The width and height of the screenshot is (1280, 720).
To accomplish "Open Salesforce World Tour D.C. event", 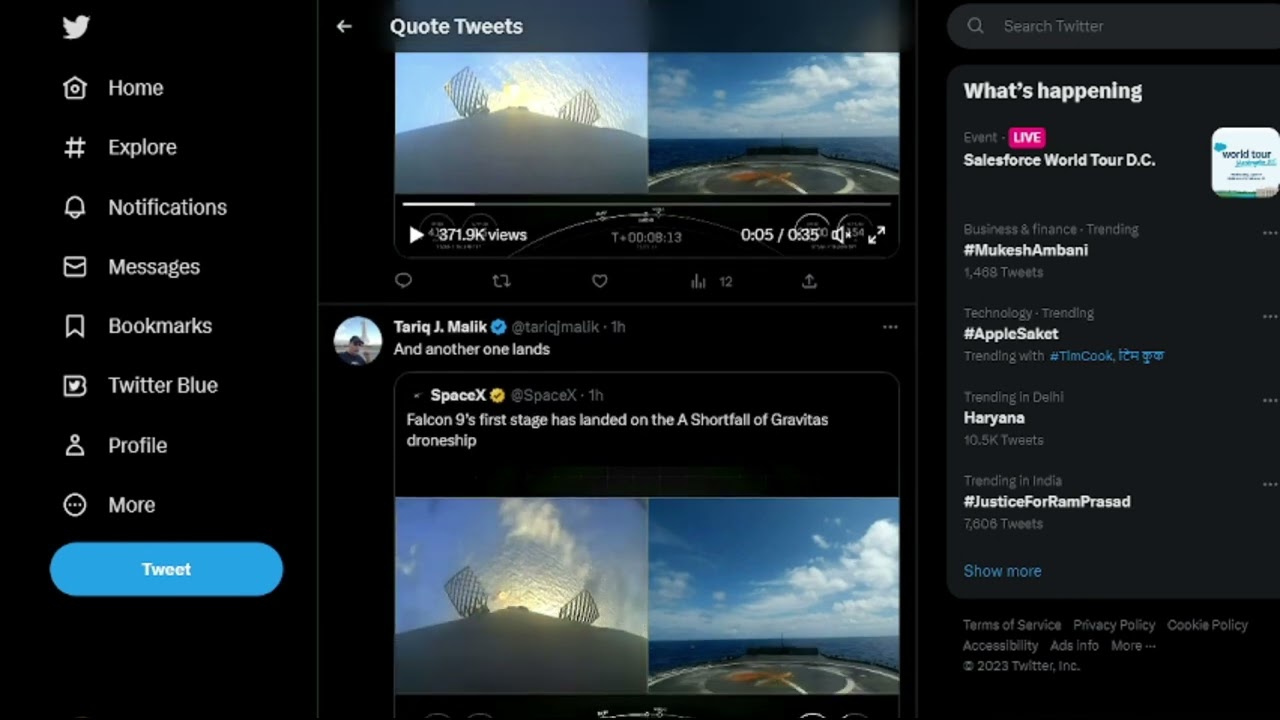I will pyautogui.click(x=1059, y=160).
